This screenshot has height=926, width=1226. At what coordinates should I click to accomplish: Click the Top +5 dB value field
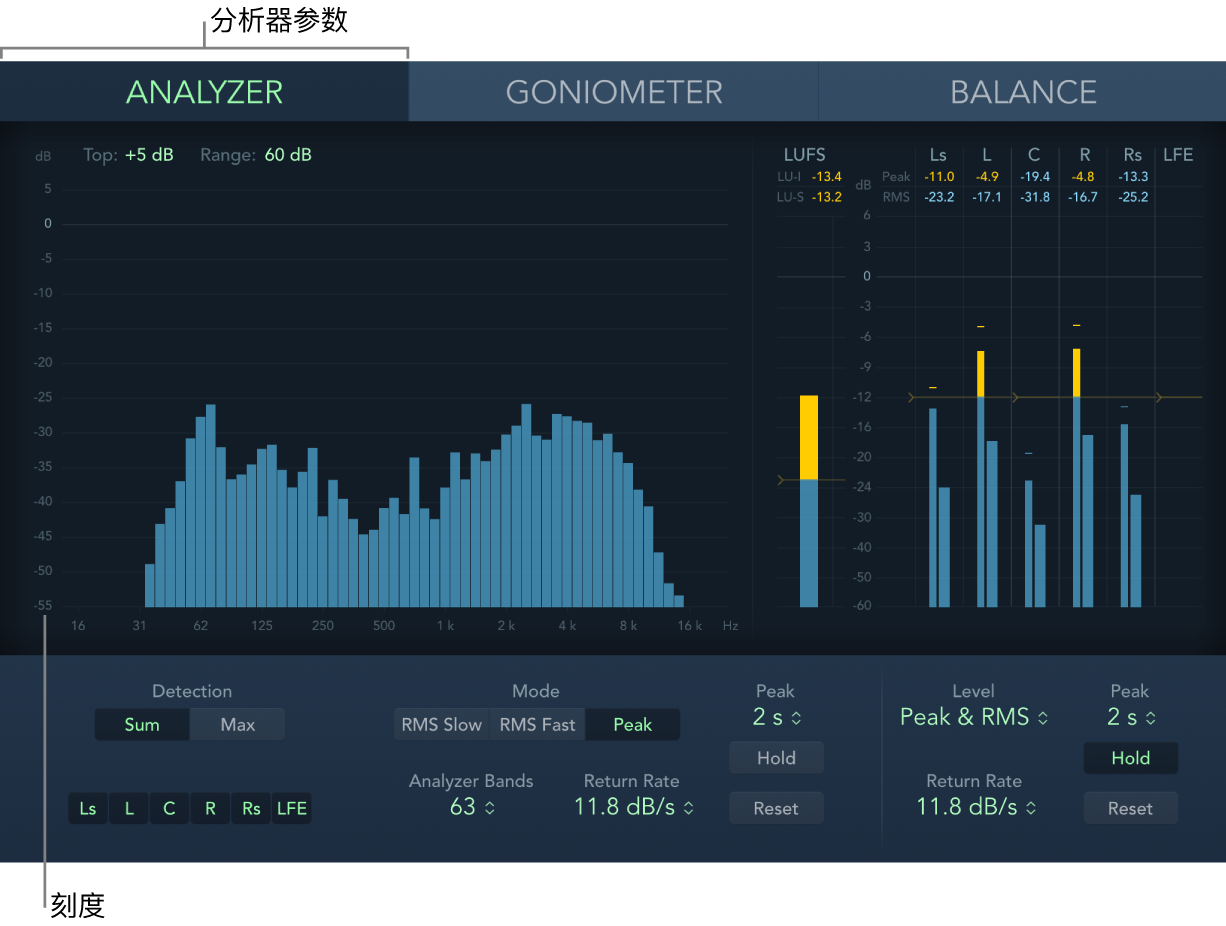149,155
